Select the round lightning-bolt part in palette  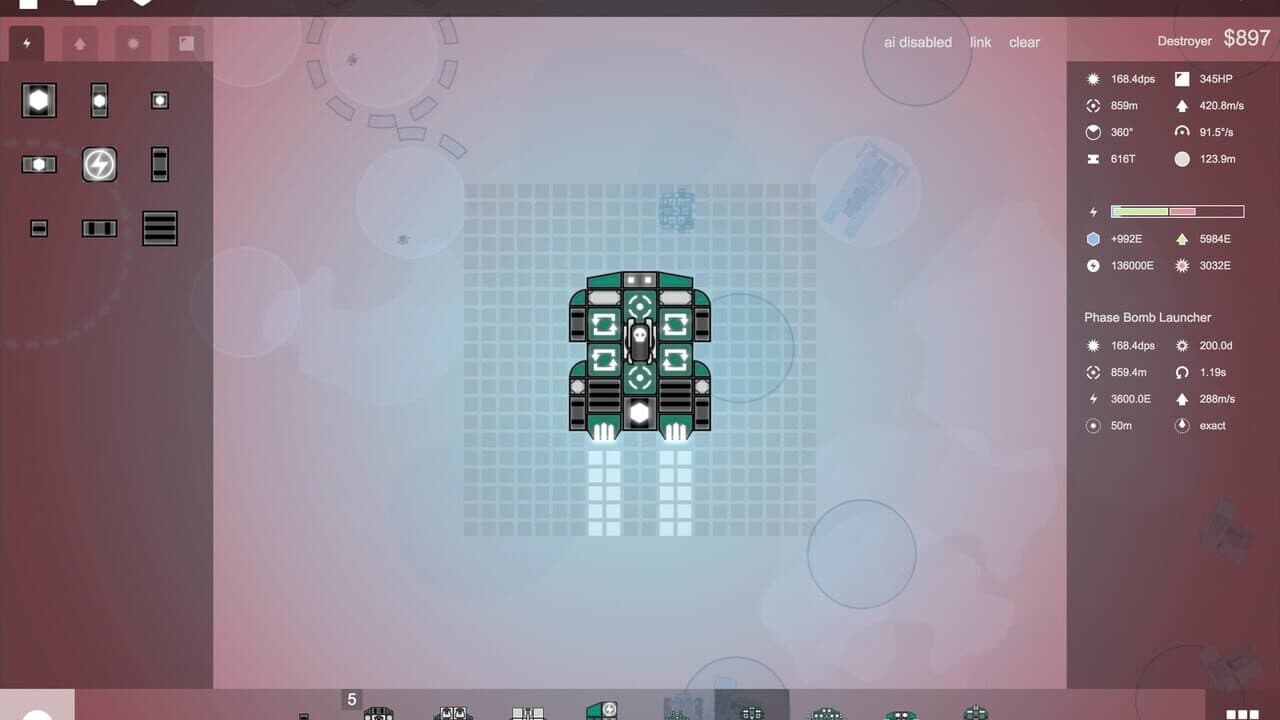click(99, 164)
